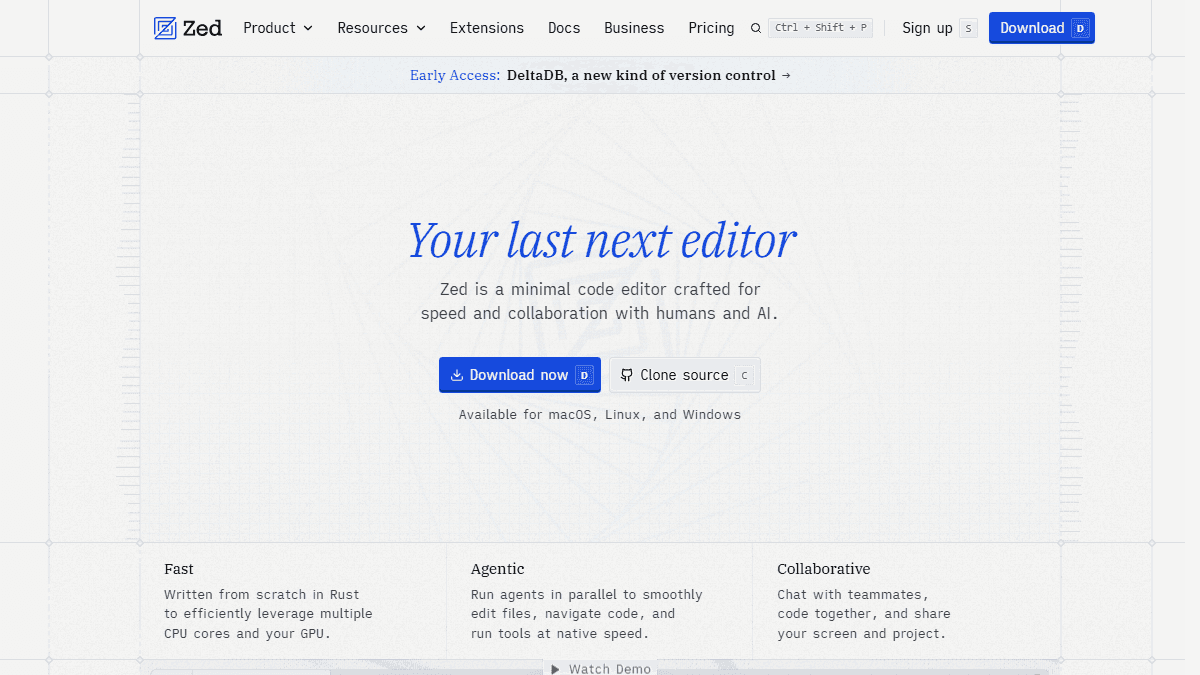Click the Clone source button
This screenshot has width=1200, height=675.
pyautogui.click(x=685, y=375)
